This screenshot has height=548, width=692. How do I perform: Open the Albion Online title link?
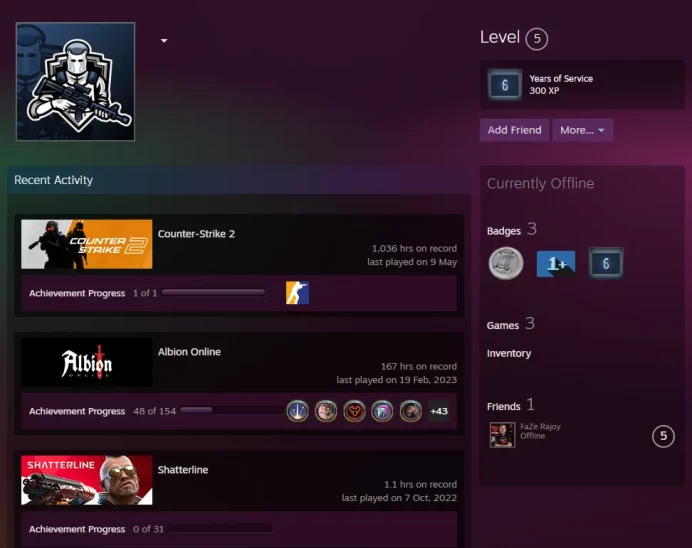pos(189,352)
